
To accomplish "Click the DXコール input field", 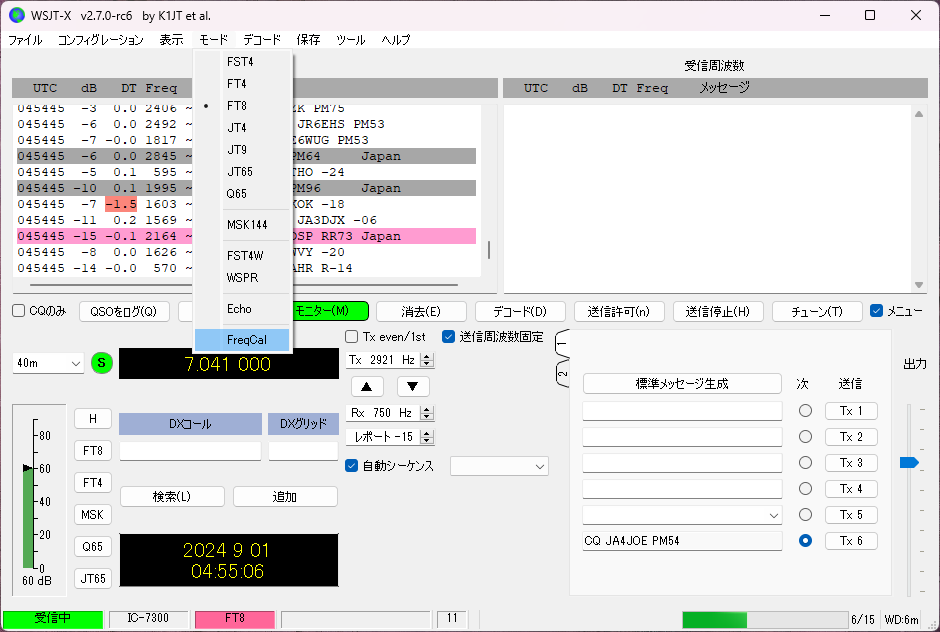I will point(190,451).
